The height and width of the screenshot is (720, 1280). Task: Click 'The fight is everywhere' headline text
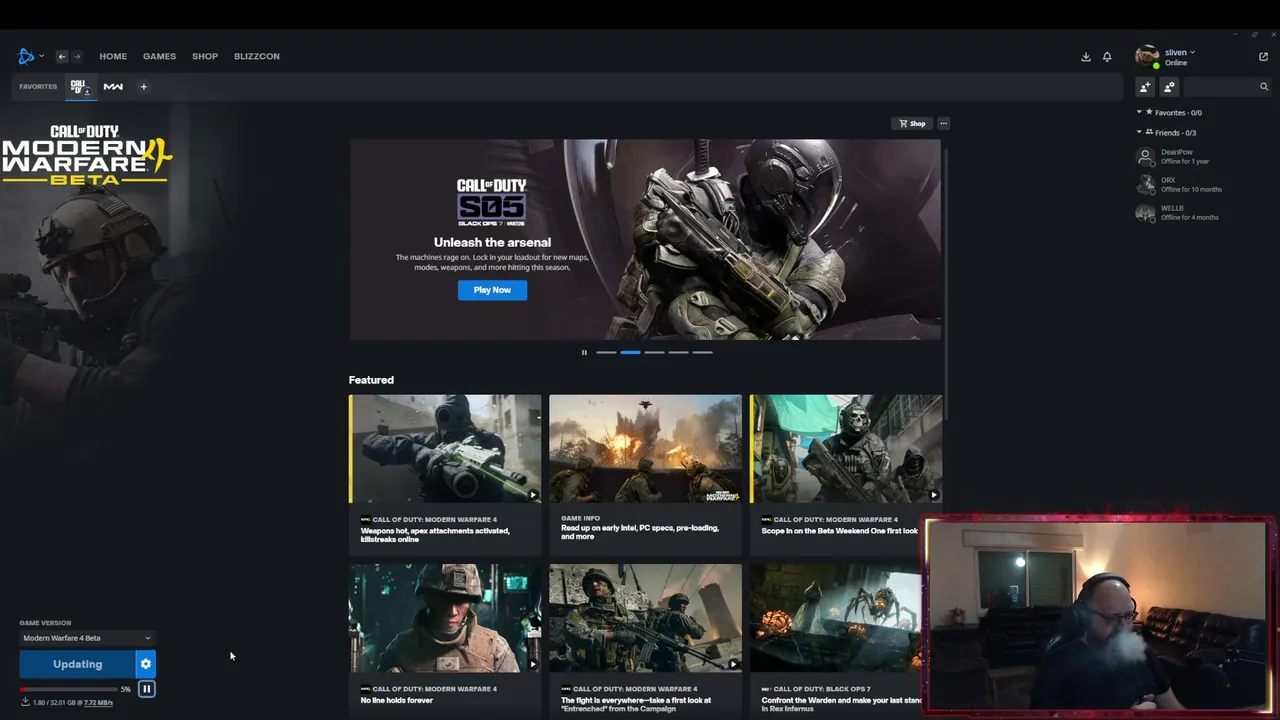(636, 704)
